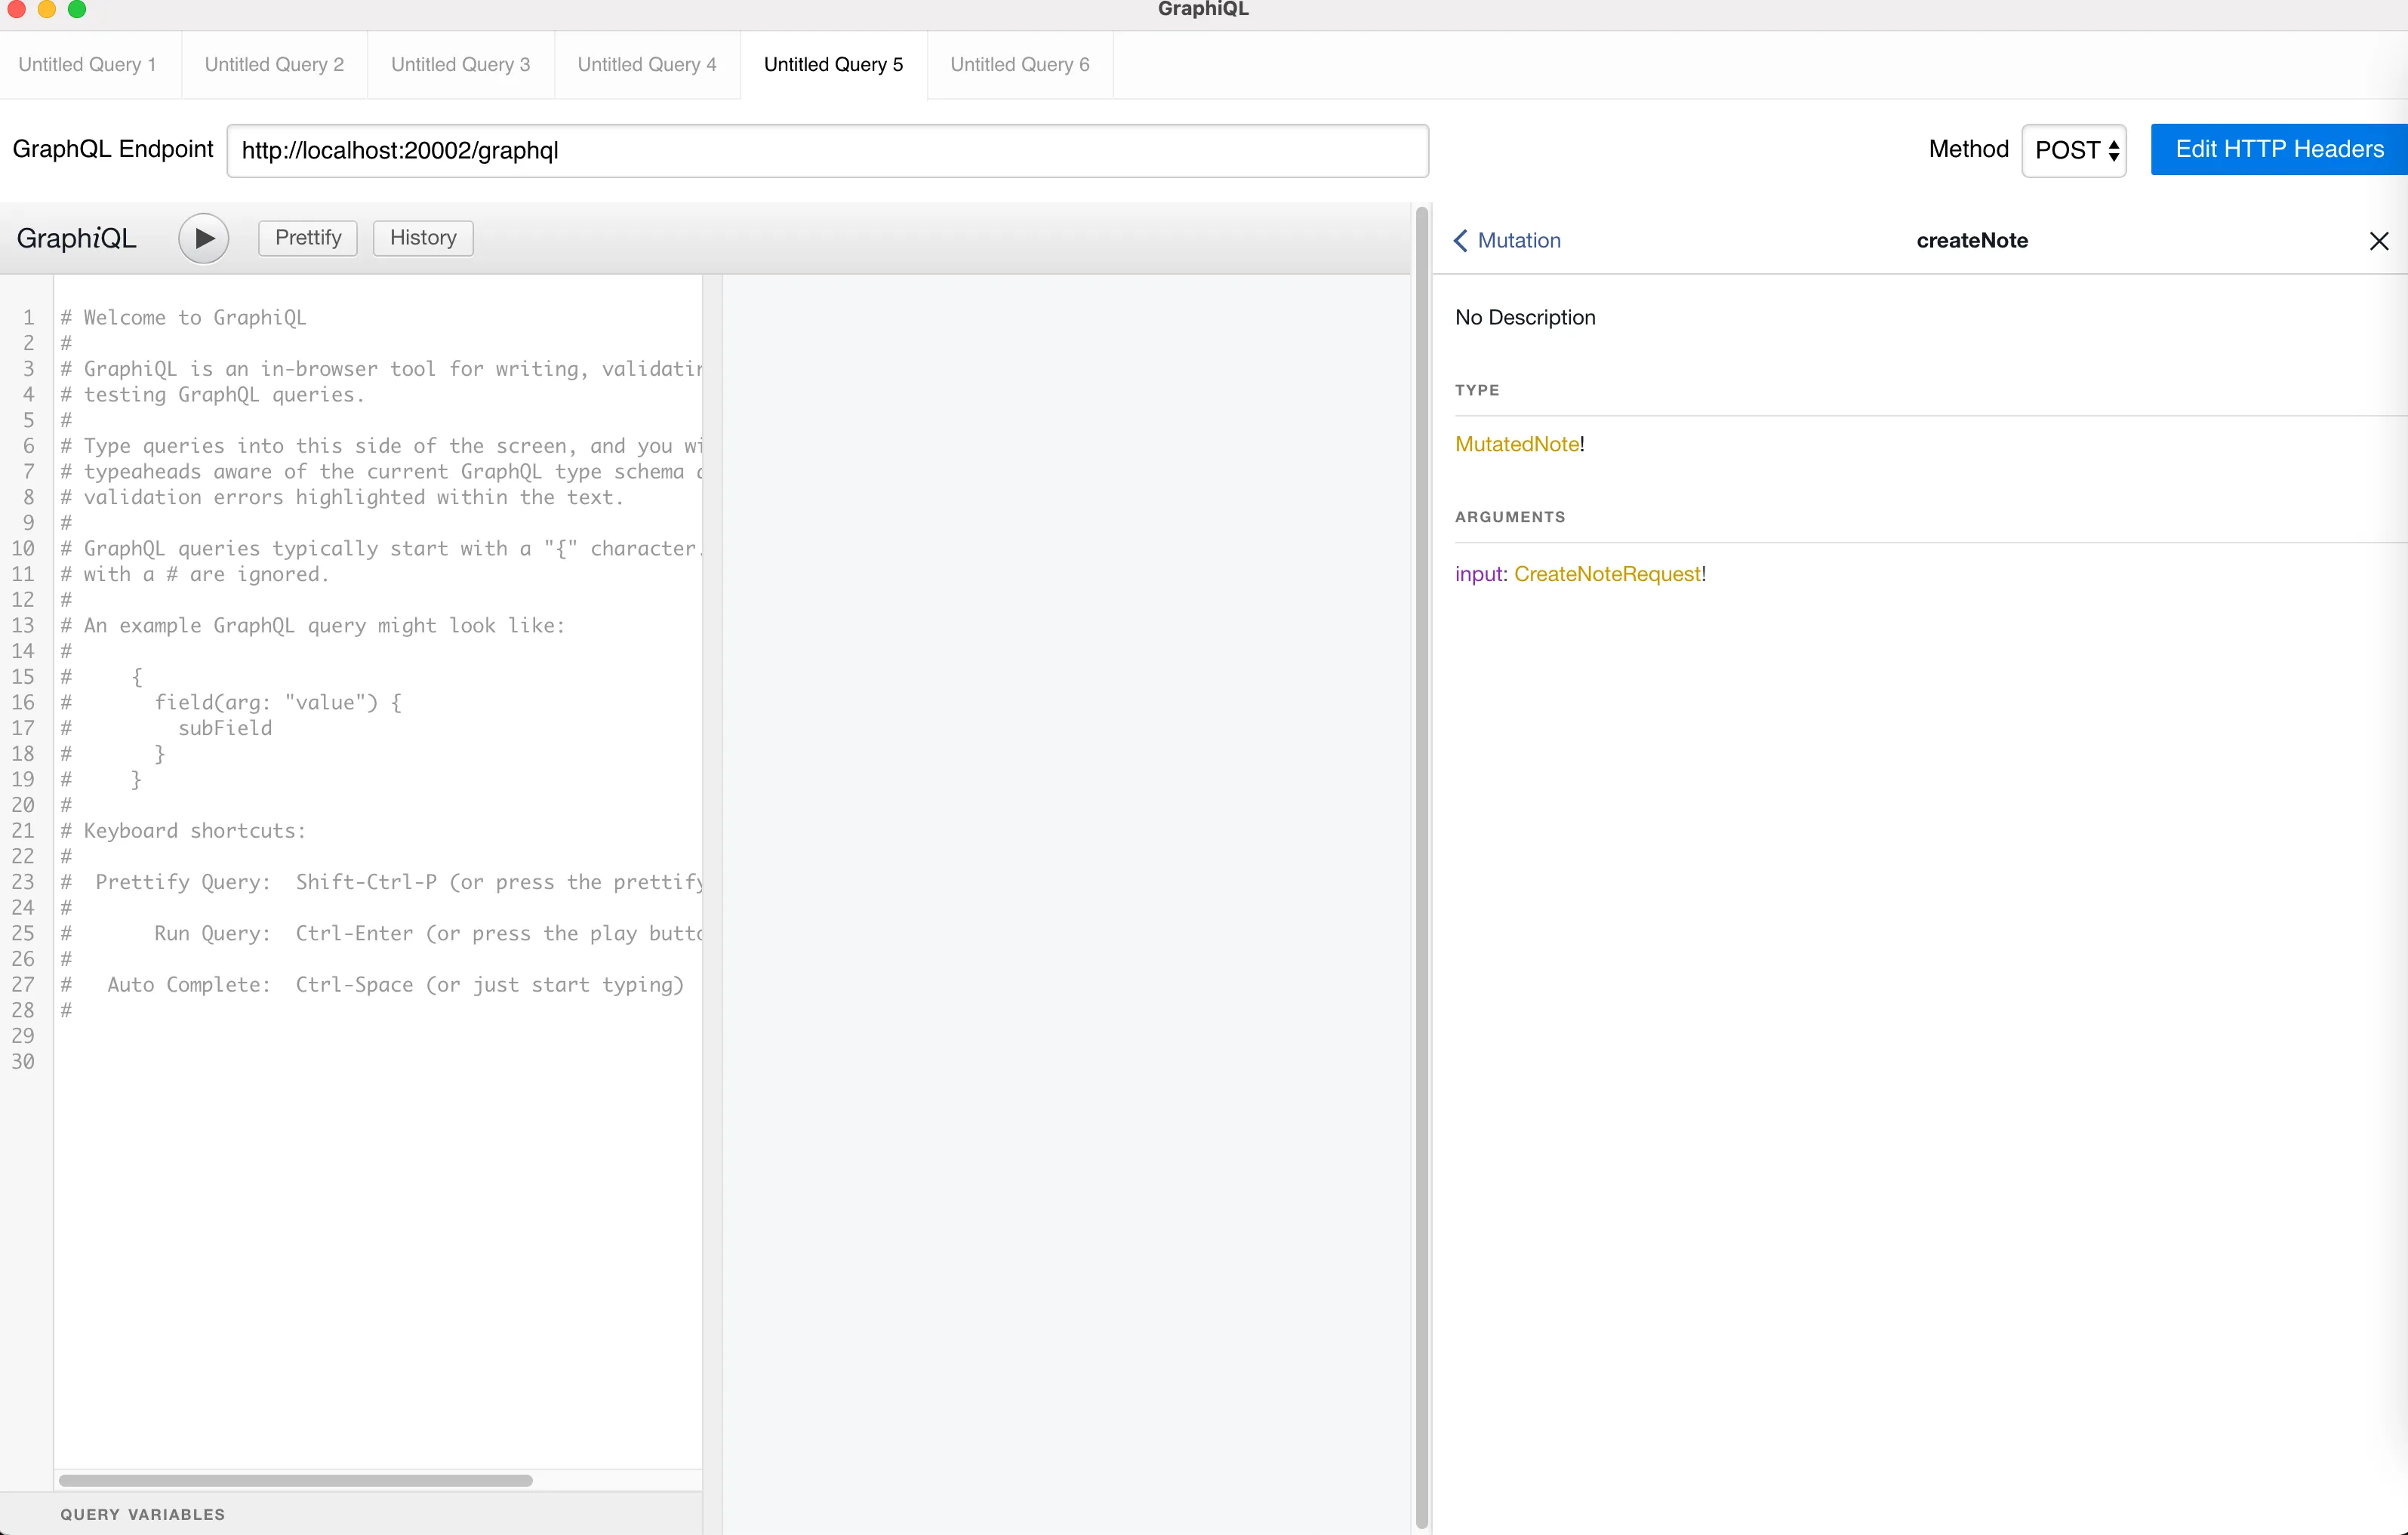The height and width of the screenshot is (1535, 2408).
Task: Switch to Untitled Query 1 tab
Action: coord(89,65)
